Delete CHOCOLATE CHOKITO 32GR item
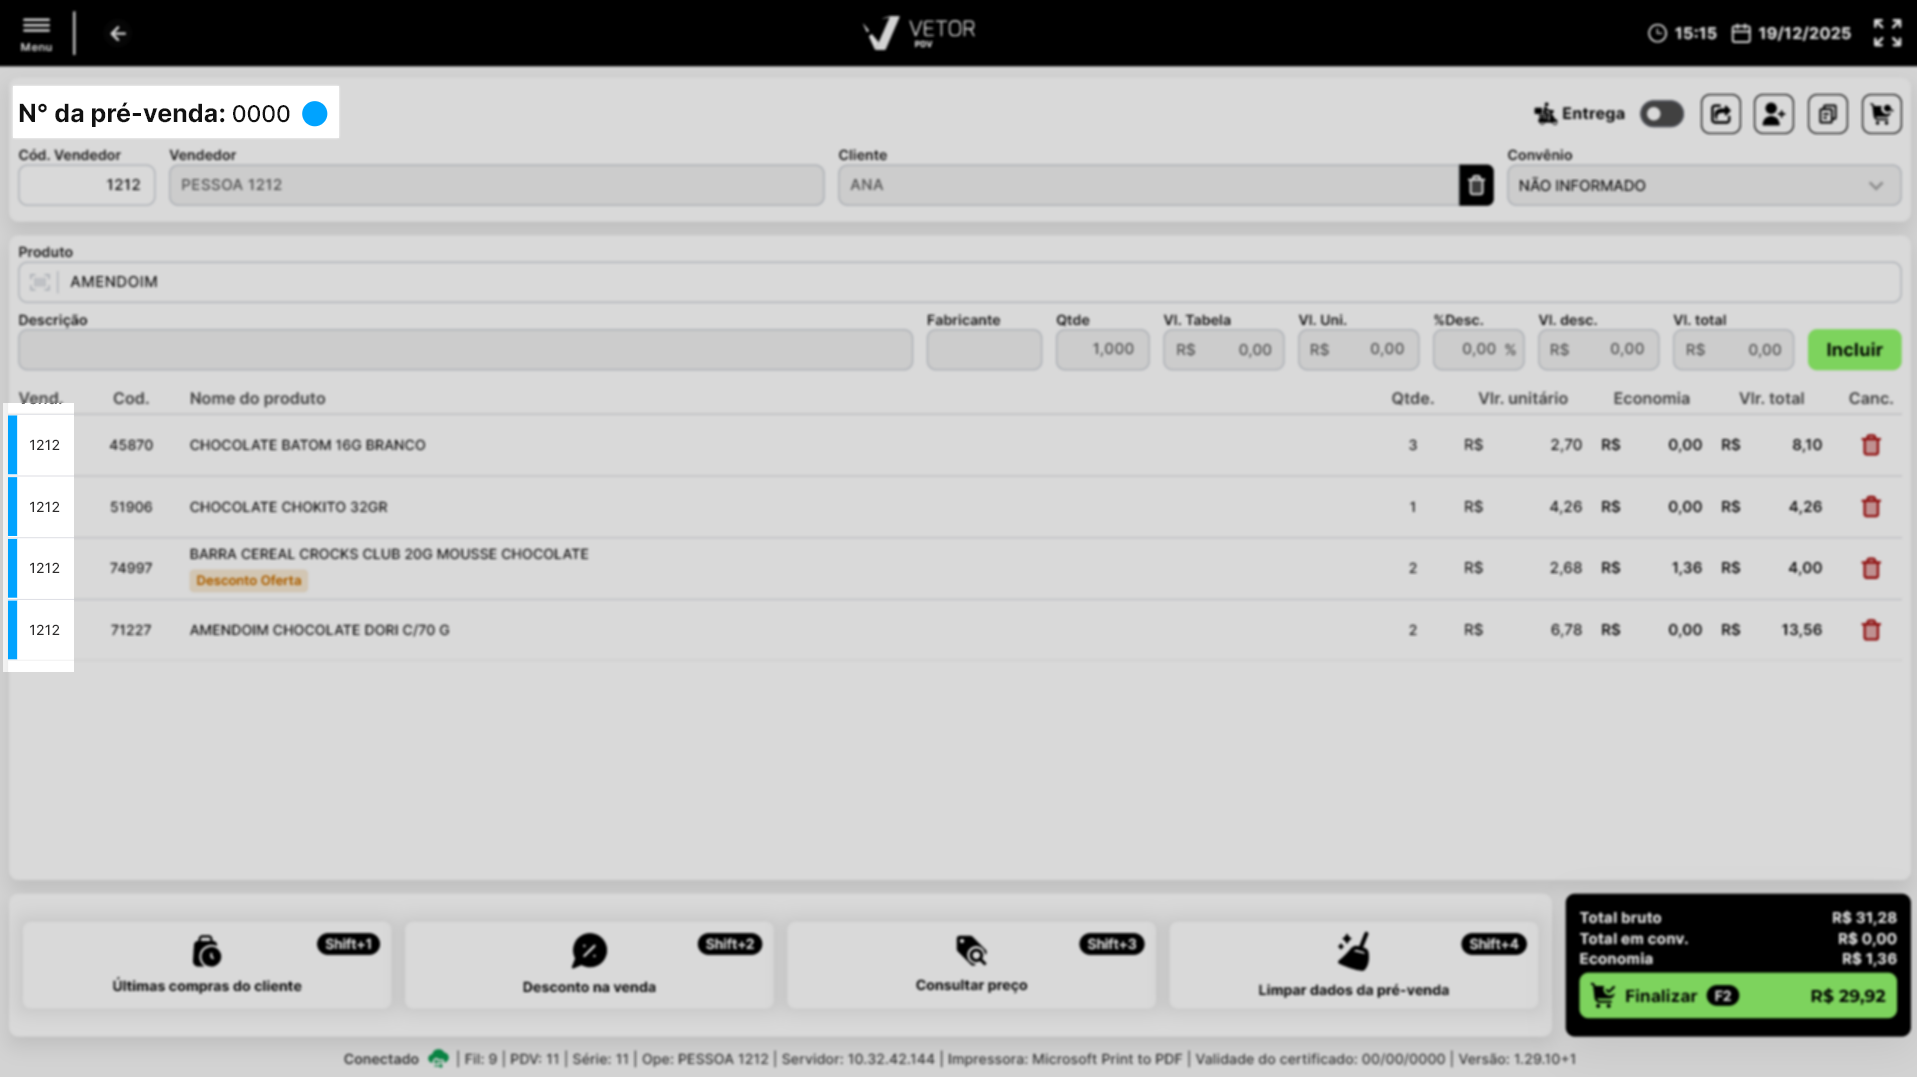 (x=1870, y=507)
